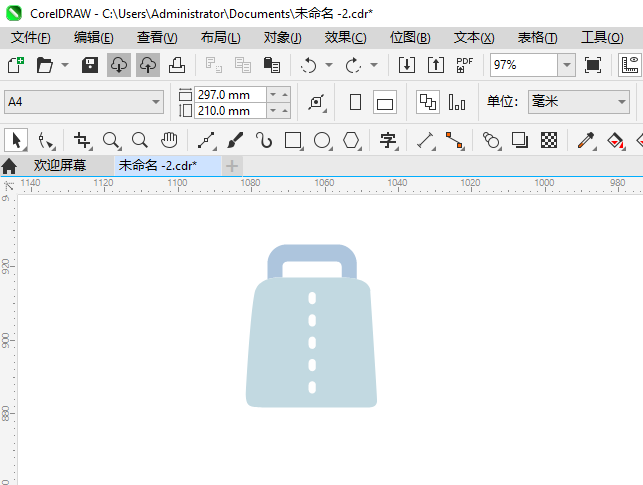Viewport: 643px width, 485px height.
Task: Click the cloud download icon
Action: [x=119, y=65]
